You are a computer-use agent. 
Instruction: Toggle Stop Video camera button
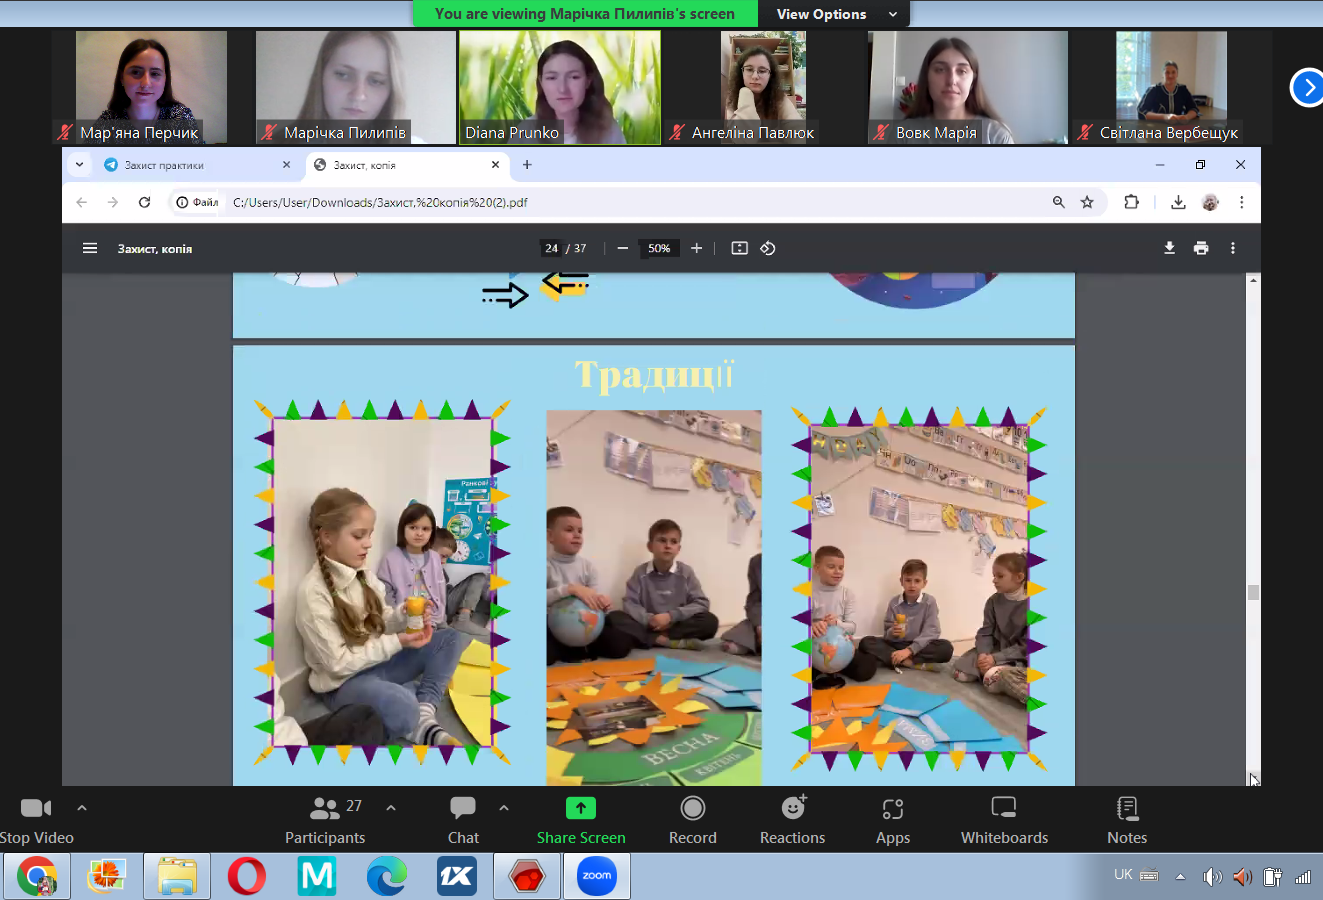36,808
